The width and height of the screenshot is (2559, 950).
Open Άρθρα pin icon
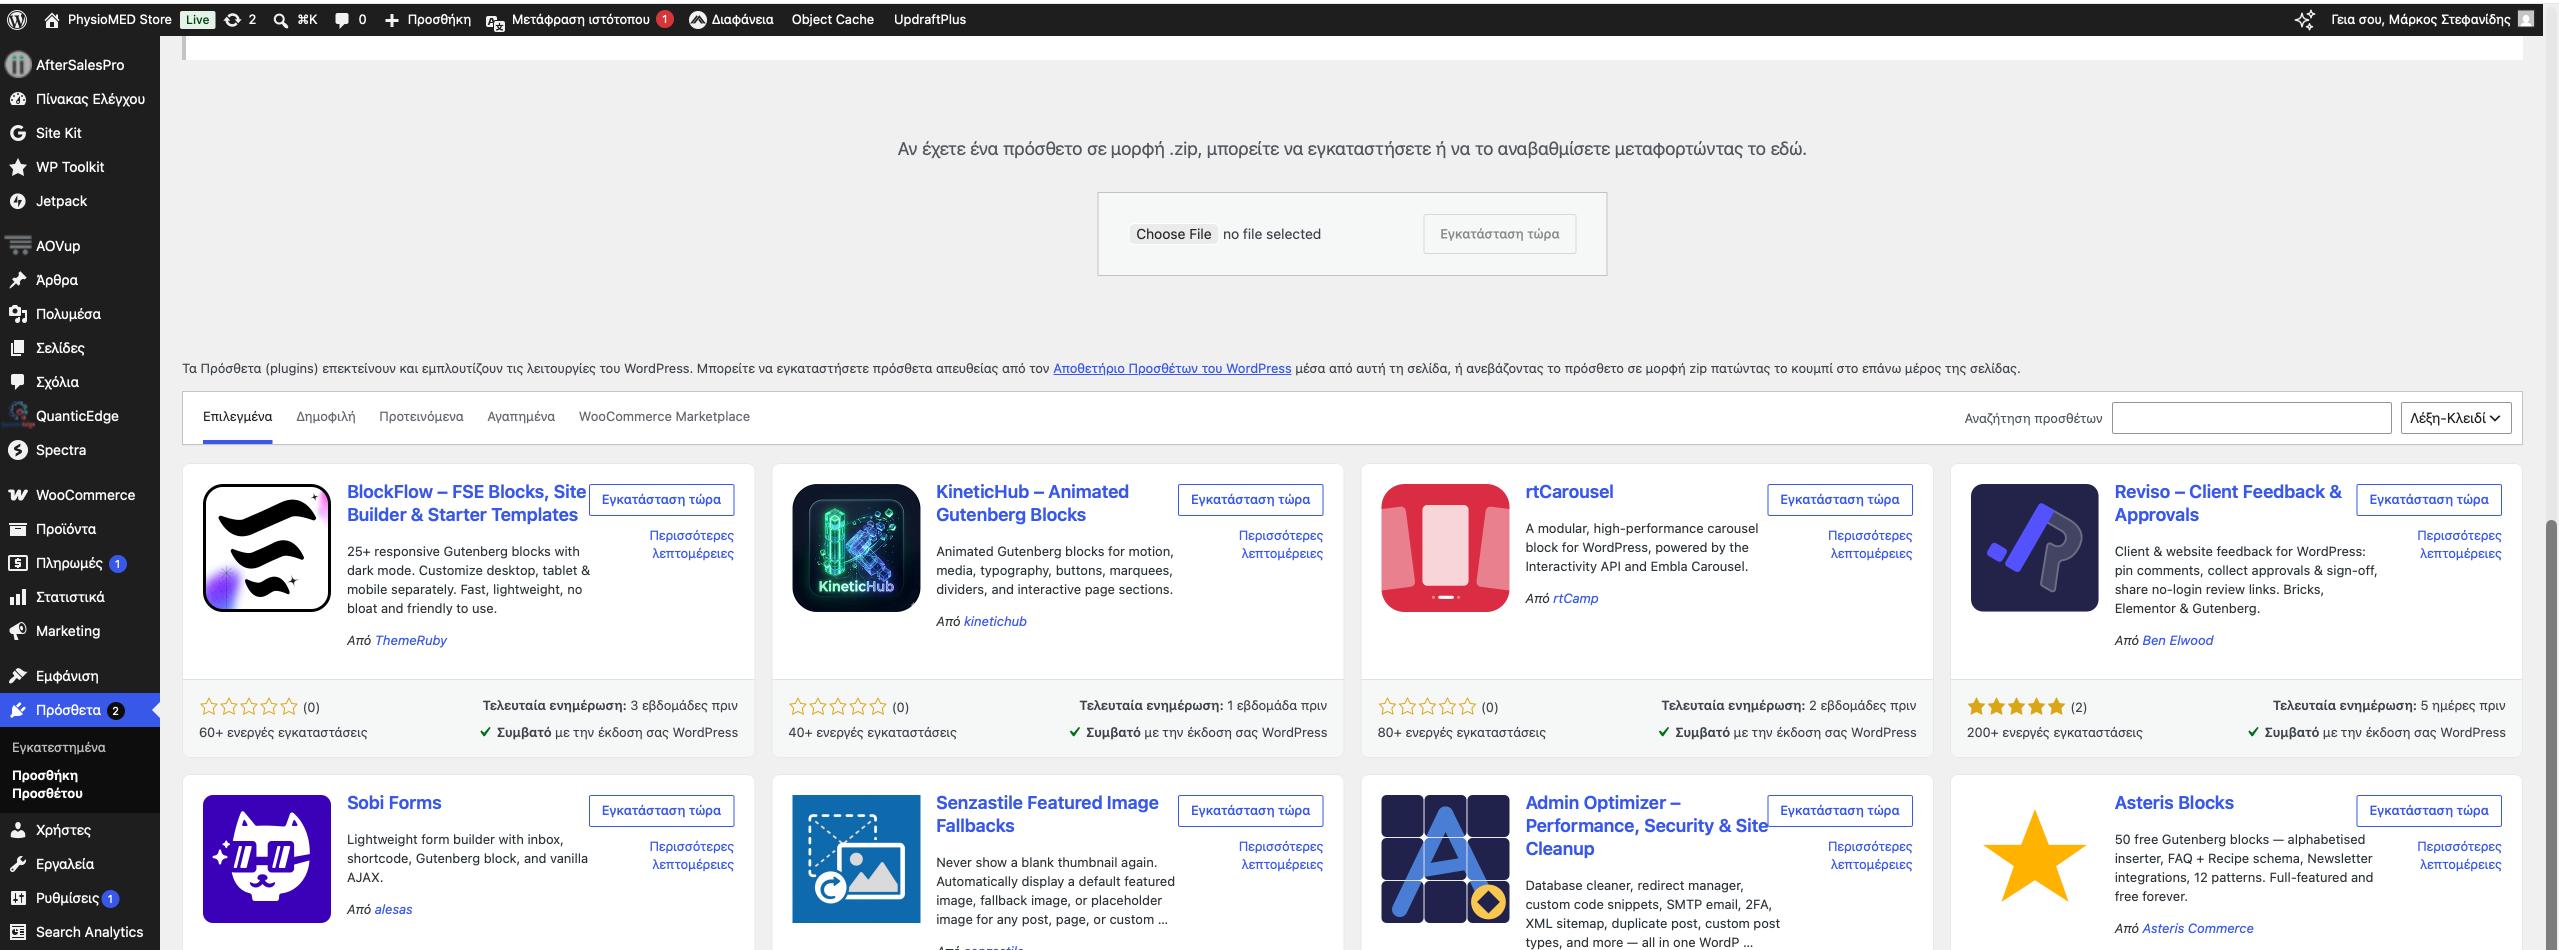click(x=17, y=280)
